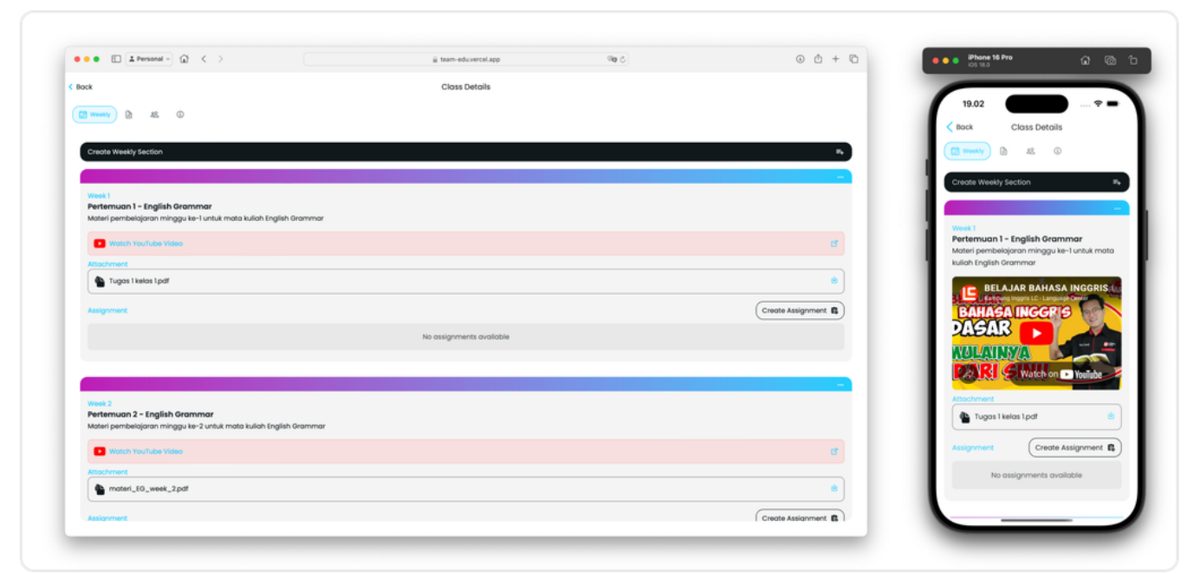Image resolution: width=1200 pixels, height=573 pixels.
Task: Open materi_EG_week_2.pdf attachment
Action: (466, 489)
